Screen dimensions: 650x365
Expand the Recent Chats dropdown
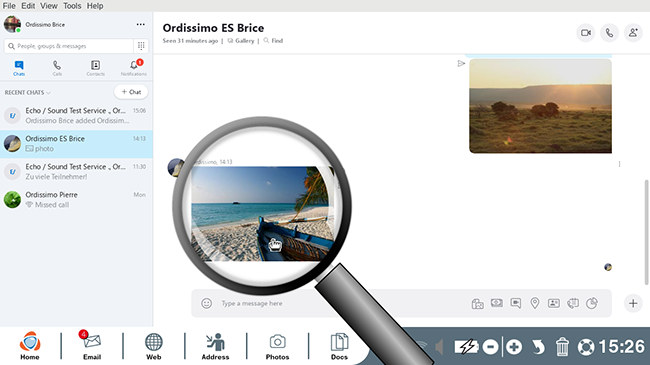point(27,92)
